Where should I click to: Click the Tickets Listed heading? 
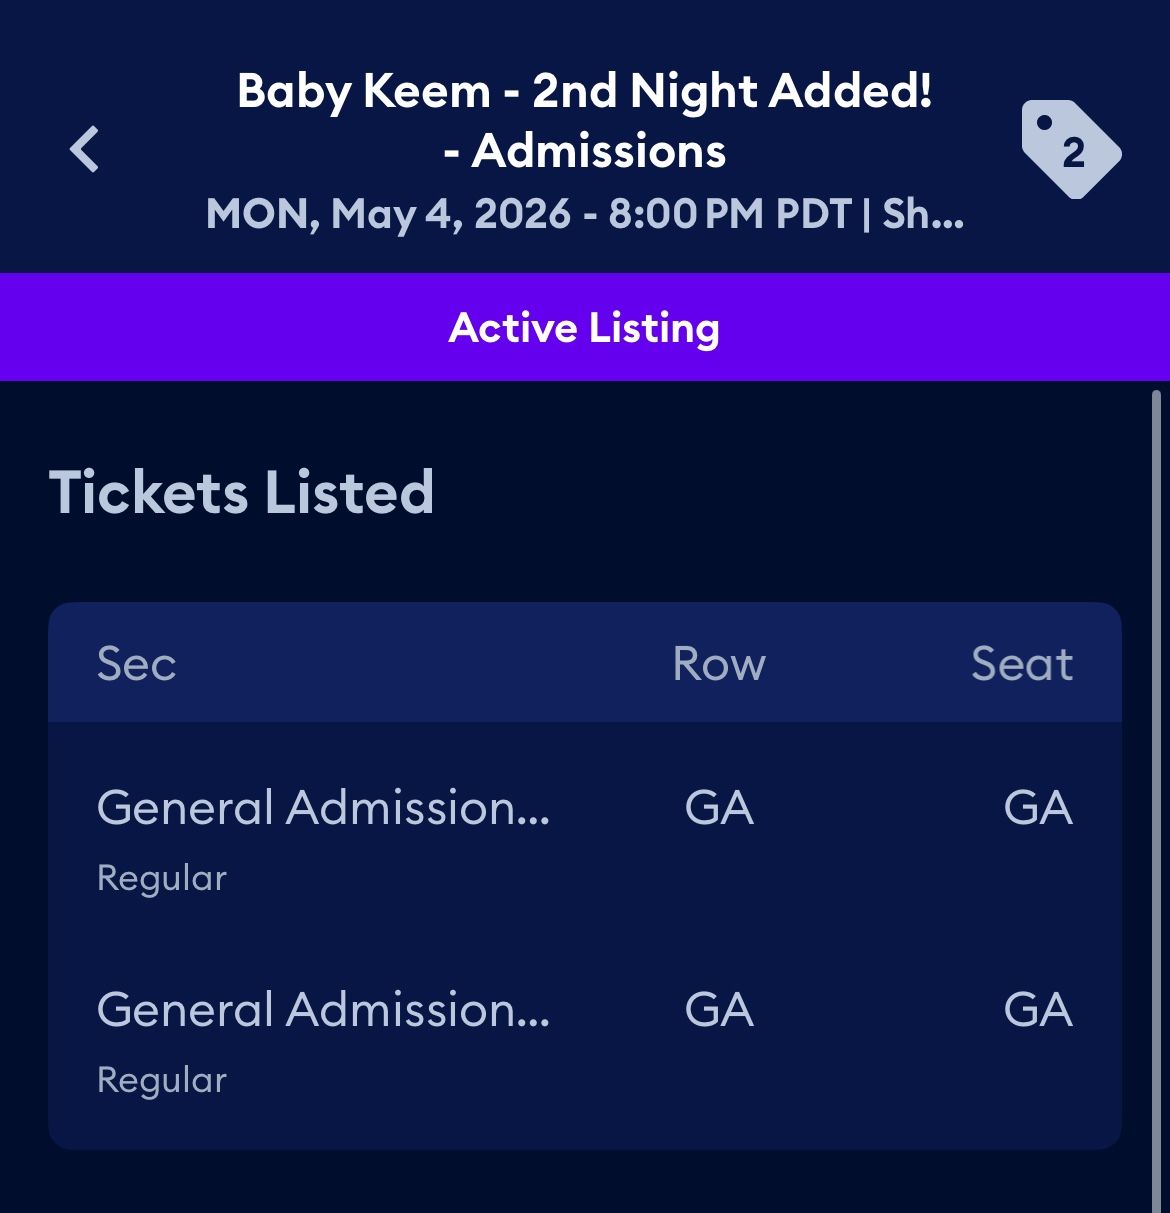[x=241, y=492]
